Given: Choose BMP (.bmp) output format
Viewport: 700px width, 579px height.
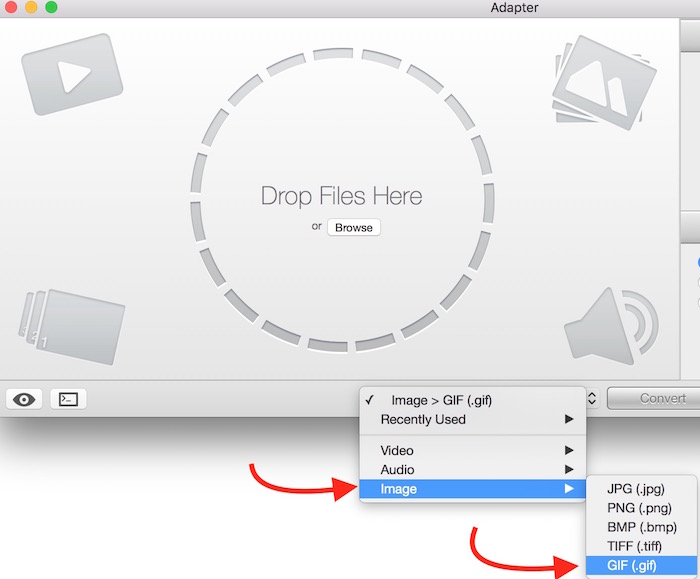Looking at the screenshot, I should tap(640, 527).
